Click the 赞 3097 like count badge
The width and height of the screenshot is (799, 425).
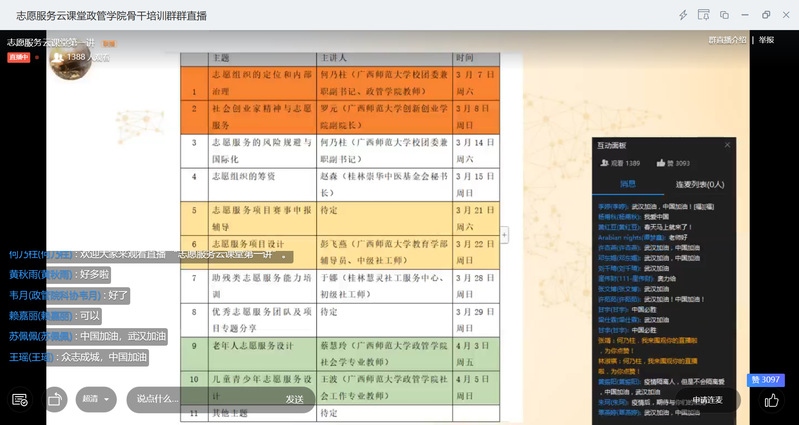pyautogui.click(x=766, y=380)
